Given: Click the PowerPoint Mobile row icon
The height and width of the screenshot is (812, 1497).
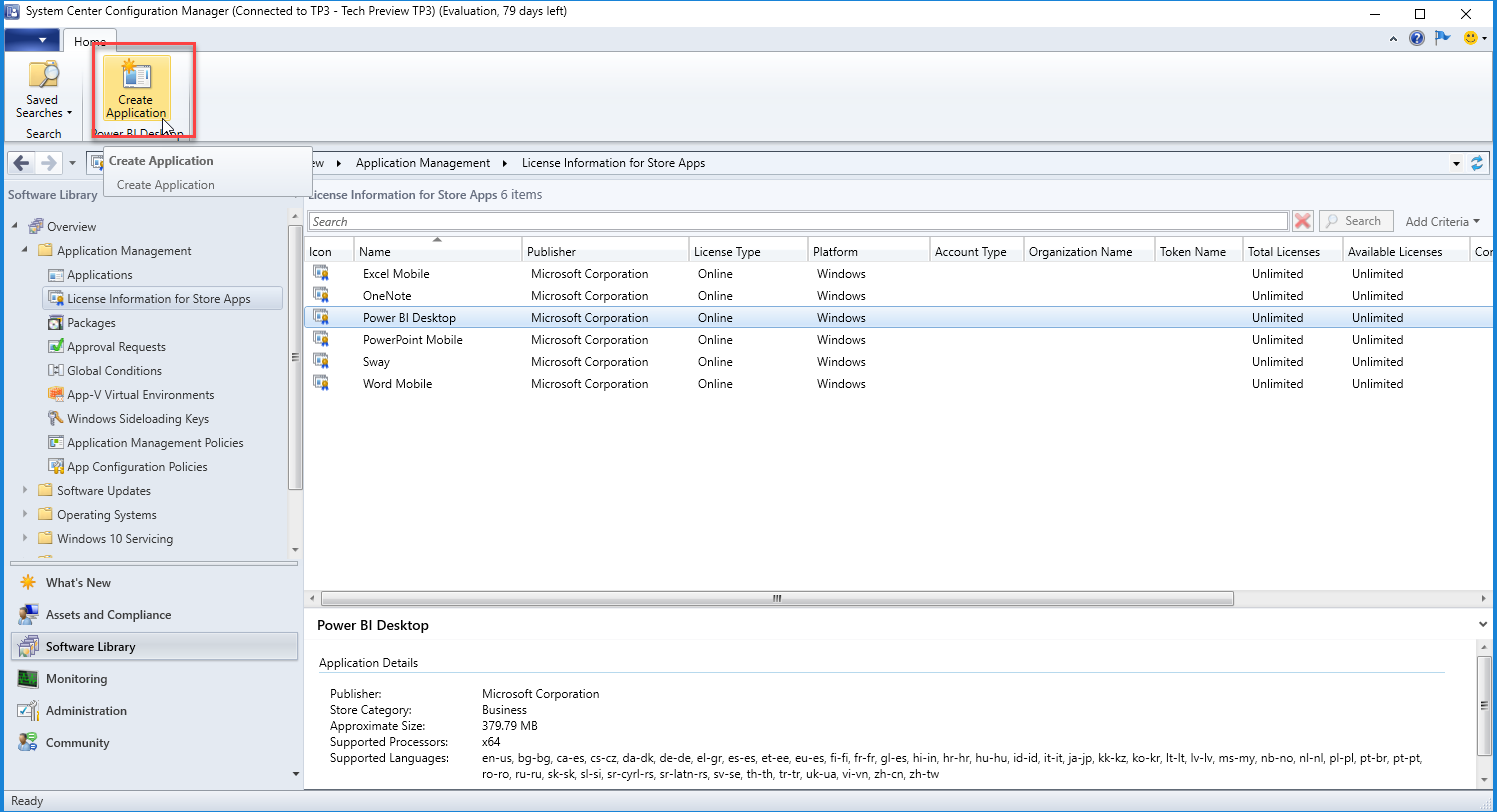Looking at the screenshot, I should 321,339.
